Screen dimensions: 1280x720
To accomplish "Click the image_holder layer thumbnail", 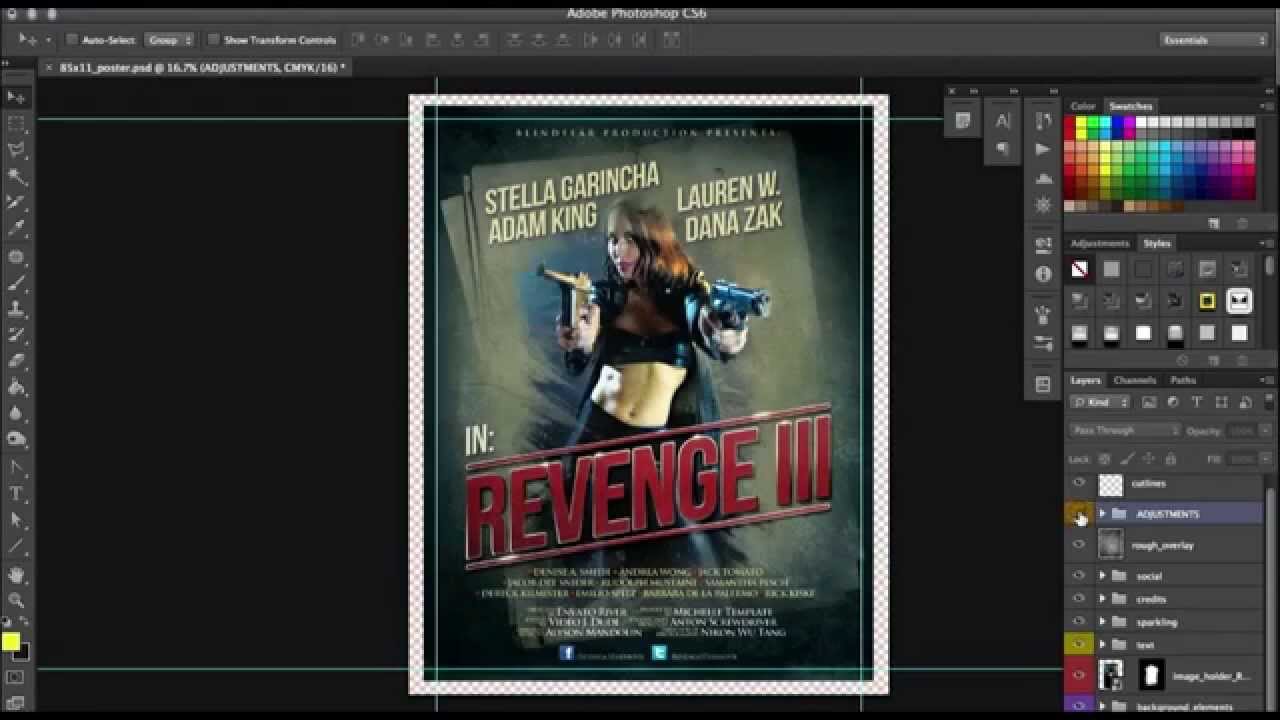I will (x=1111, y=675).
